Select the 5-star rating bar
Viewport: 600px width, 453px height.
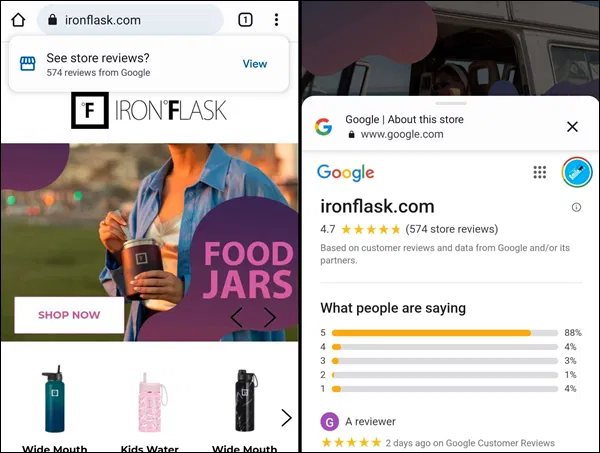(x=445, y=333)
